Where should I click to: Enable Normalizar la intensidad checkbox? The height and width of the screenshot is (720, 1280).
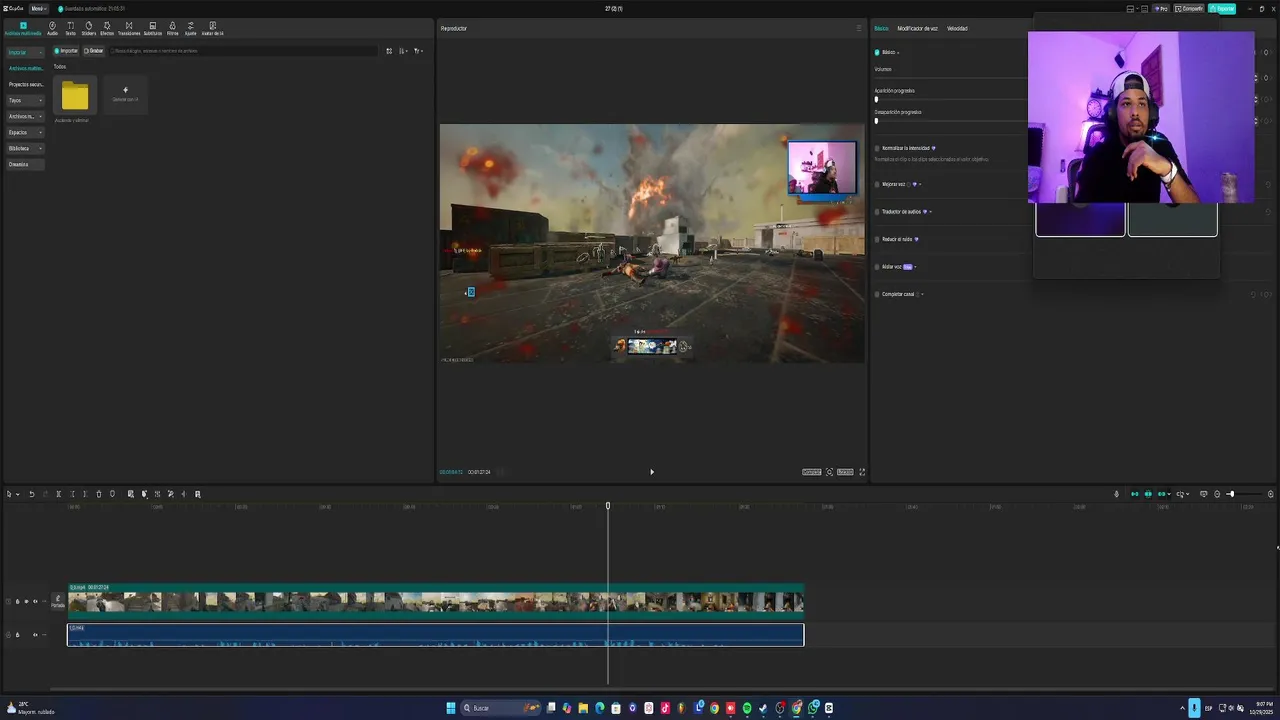coord(877,148)
